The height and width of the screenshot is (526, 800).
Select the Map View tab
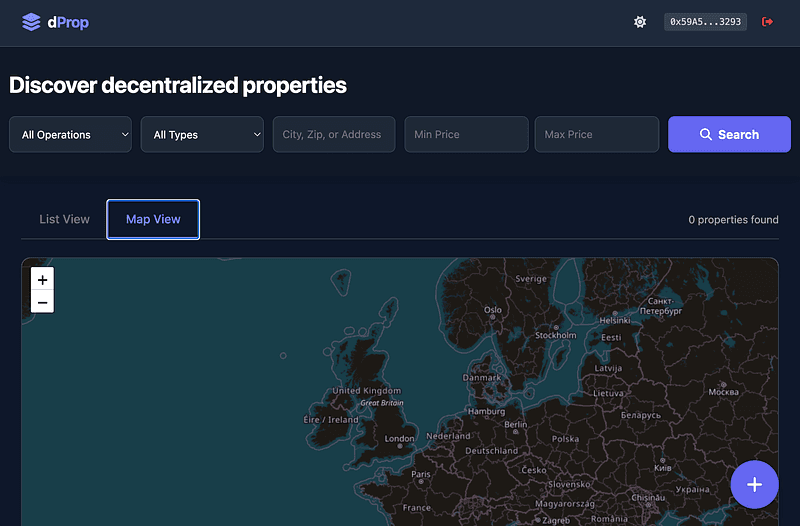click(x=153, y=219)
